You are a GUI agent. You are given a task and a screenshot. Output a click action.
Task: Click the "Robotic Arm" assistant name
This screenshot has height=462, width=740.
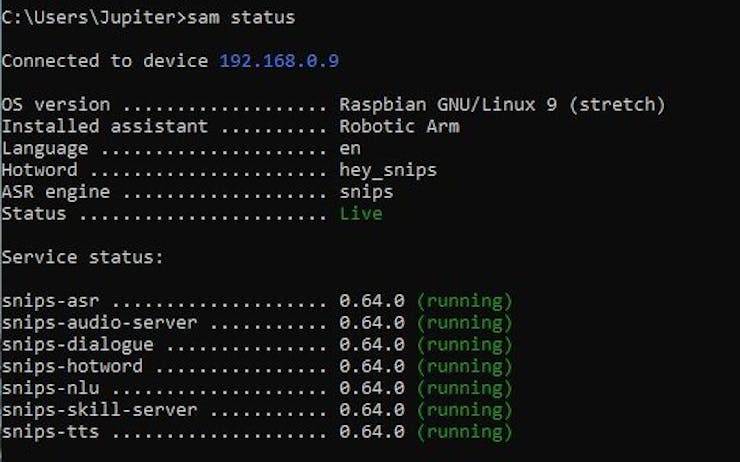pos(399,126)
